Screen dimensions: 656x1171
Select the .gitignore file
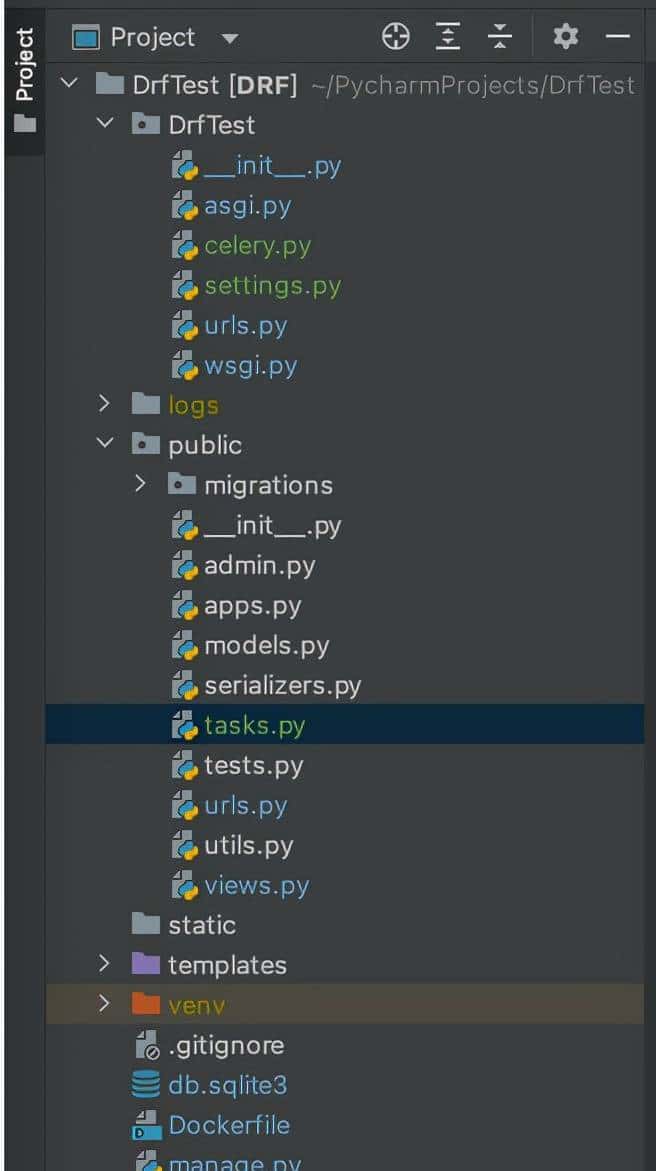tap(226, 1045)
